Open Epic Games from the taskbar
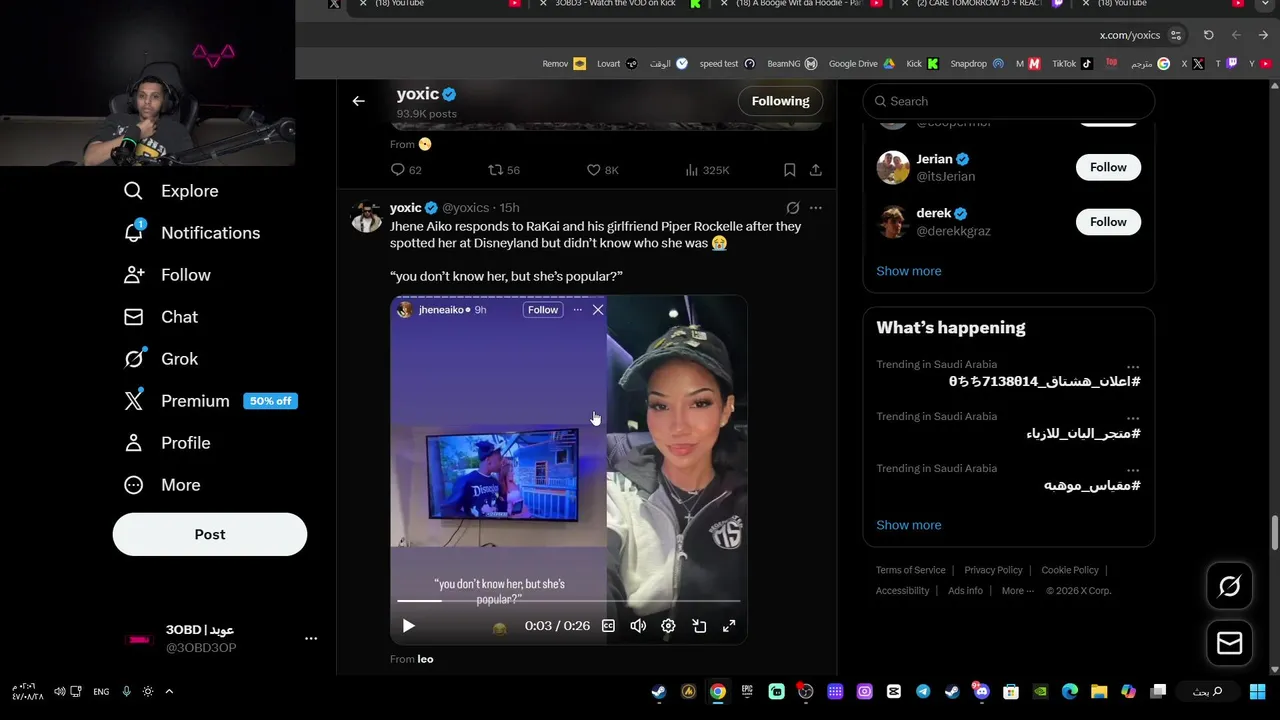 (747, 691)
